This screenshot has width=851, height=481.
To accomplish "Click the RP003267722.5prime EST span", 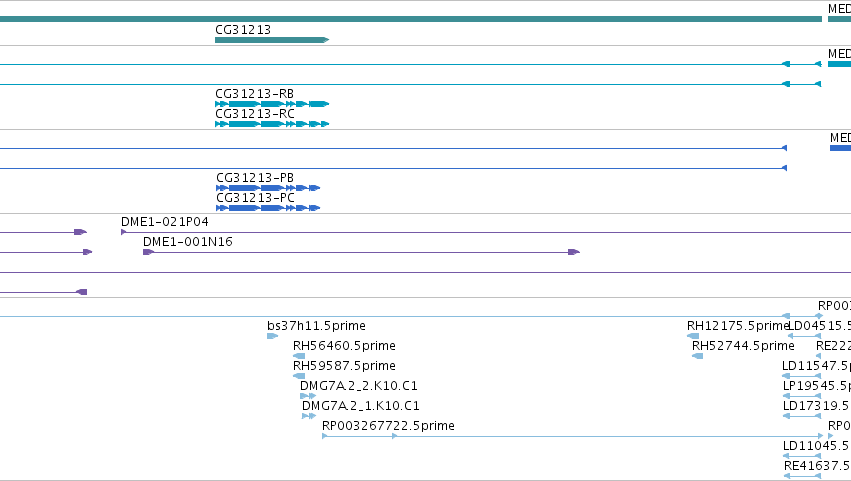I will (x=573, y=436).
